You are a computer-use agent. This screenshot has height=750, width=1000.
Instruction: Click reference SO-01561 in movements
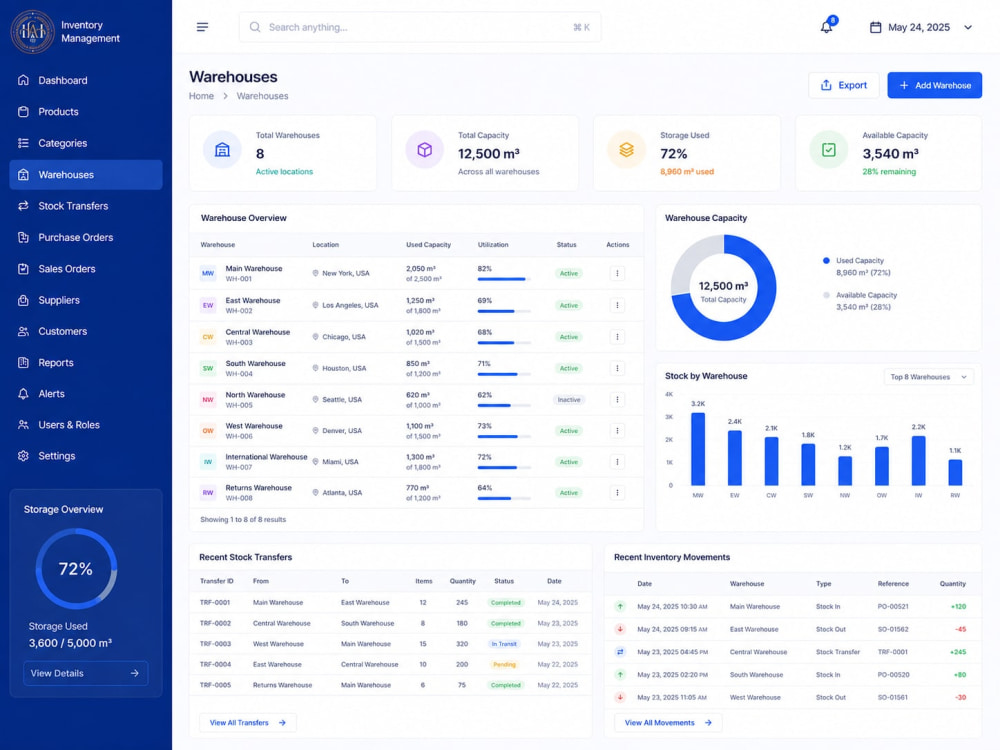pos(893,697)
